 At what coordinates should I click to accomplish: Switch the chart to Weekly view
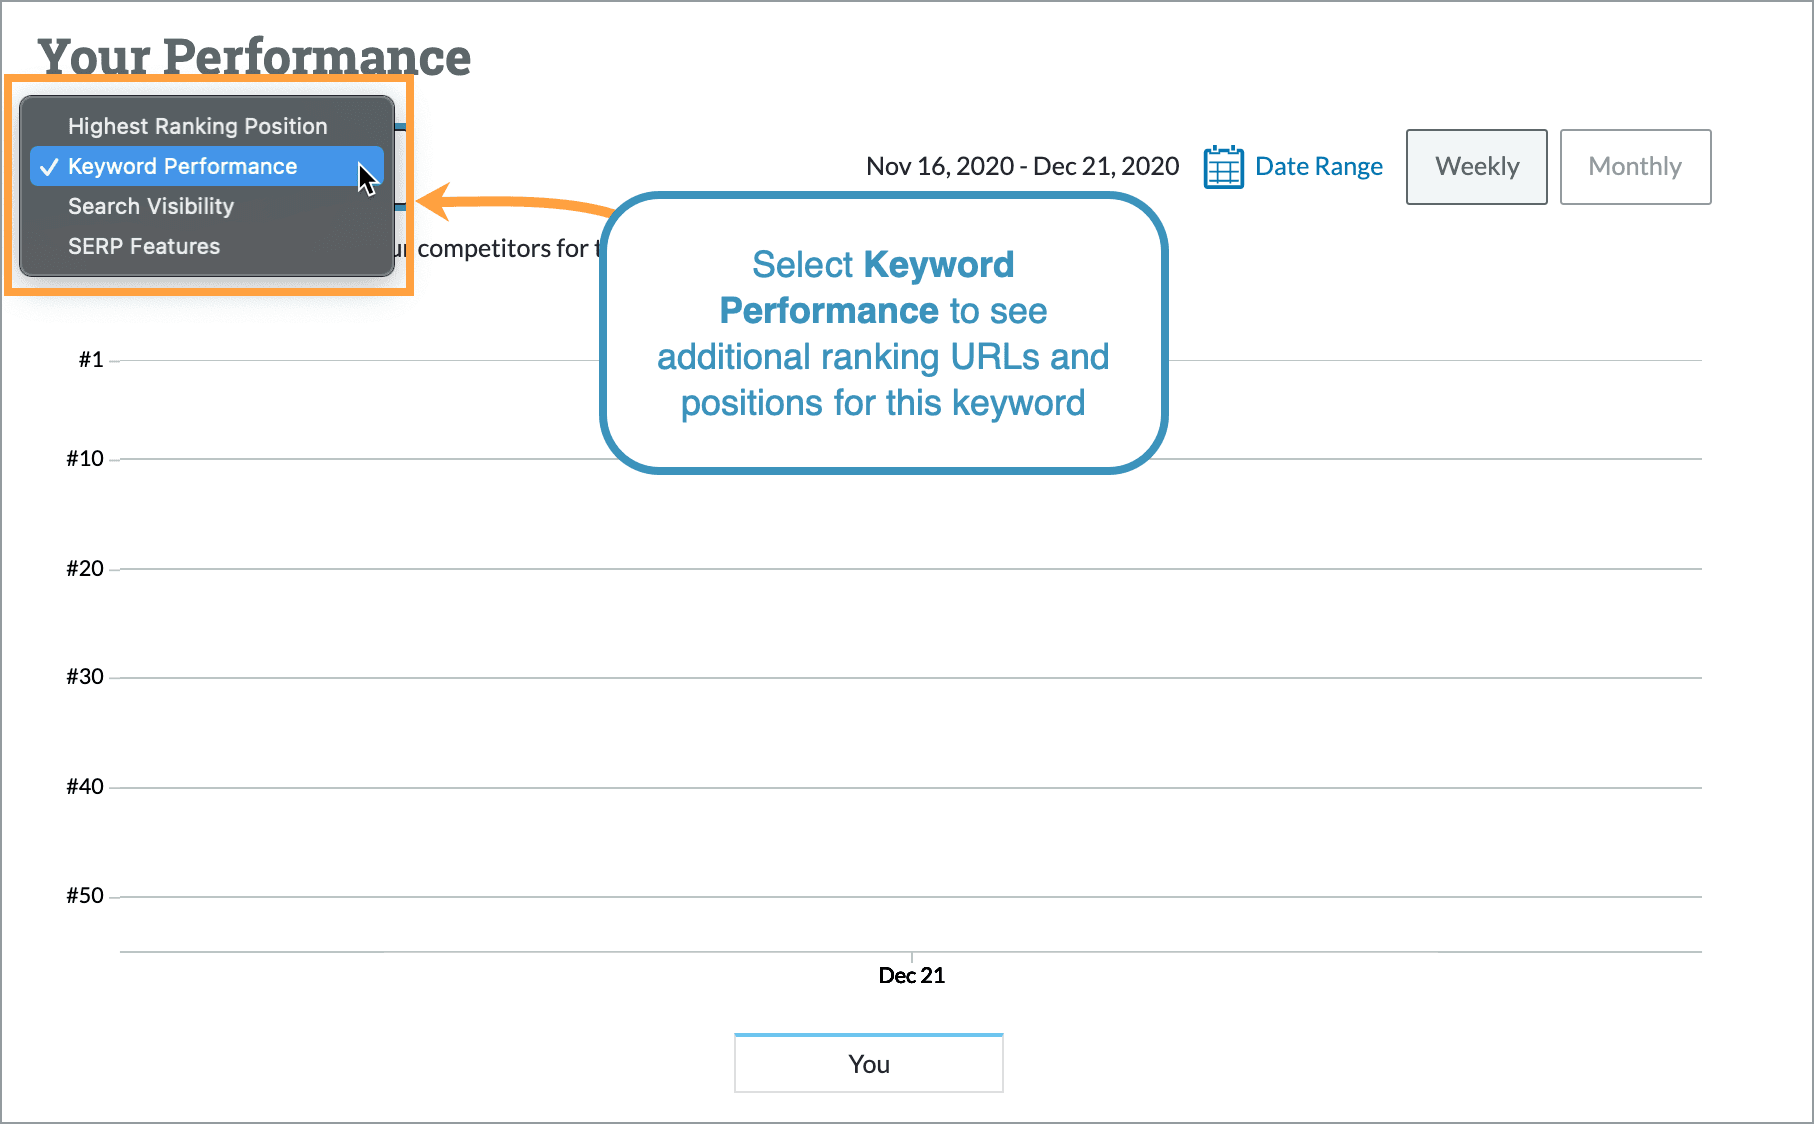(x=1476, y=166)
